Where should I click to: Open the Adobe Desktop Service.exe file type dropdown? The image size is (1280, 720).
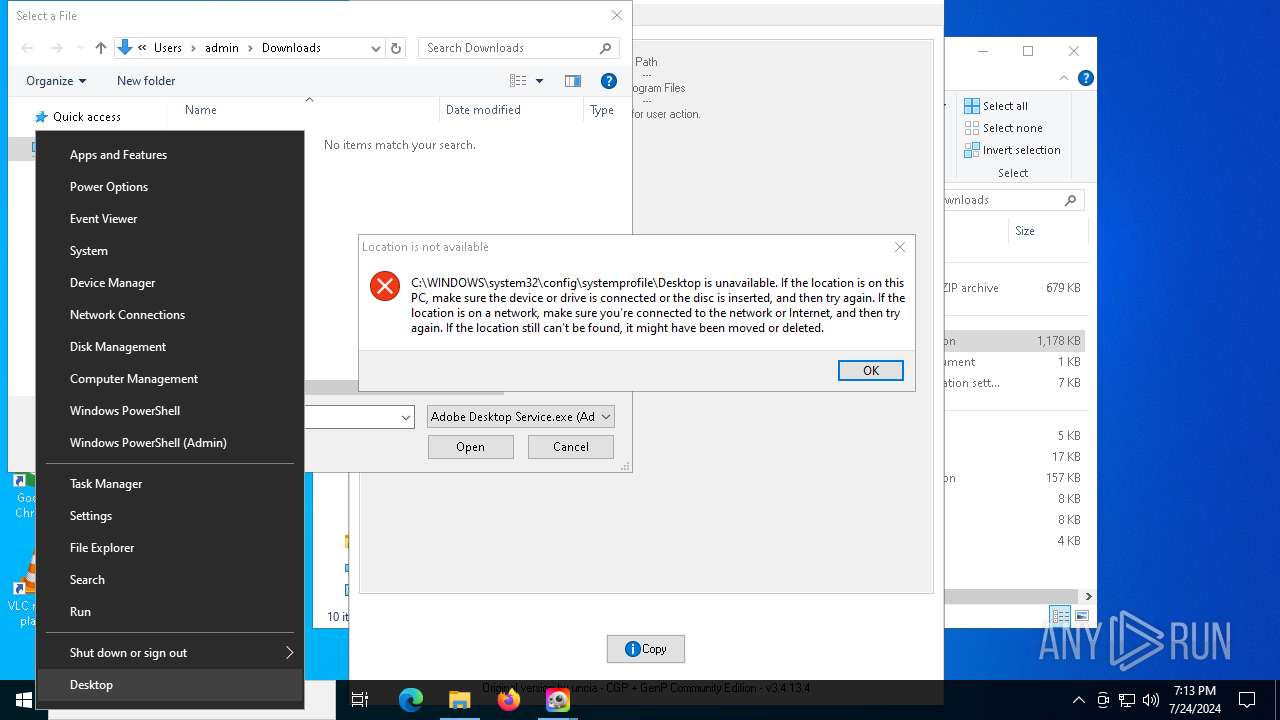click(520, 417)
